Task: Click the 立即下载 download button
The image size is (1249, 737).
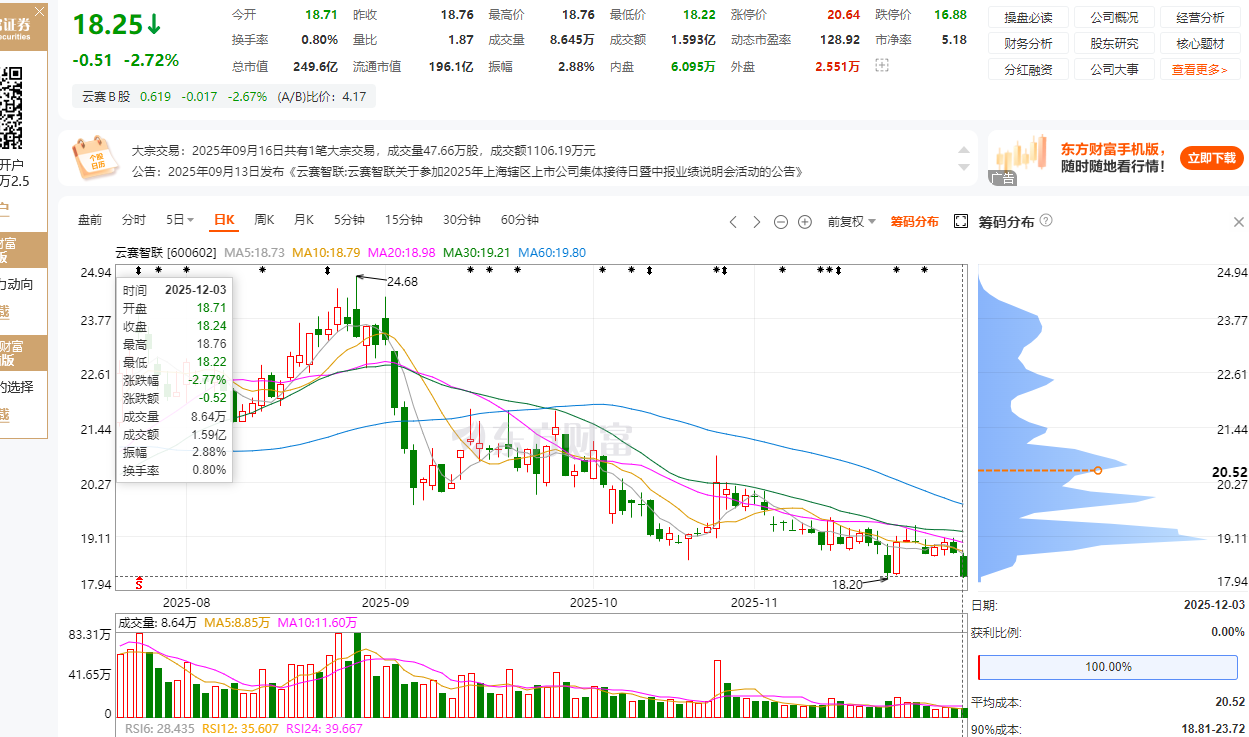Action: [x=1212, y=158]
